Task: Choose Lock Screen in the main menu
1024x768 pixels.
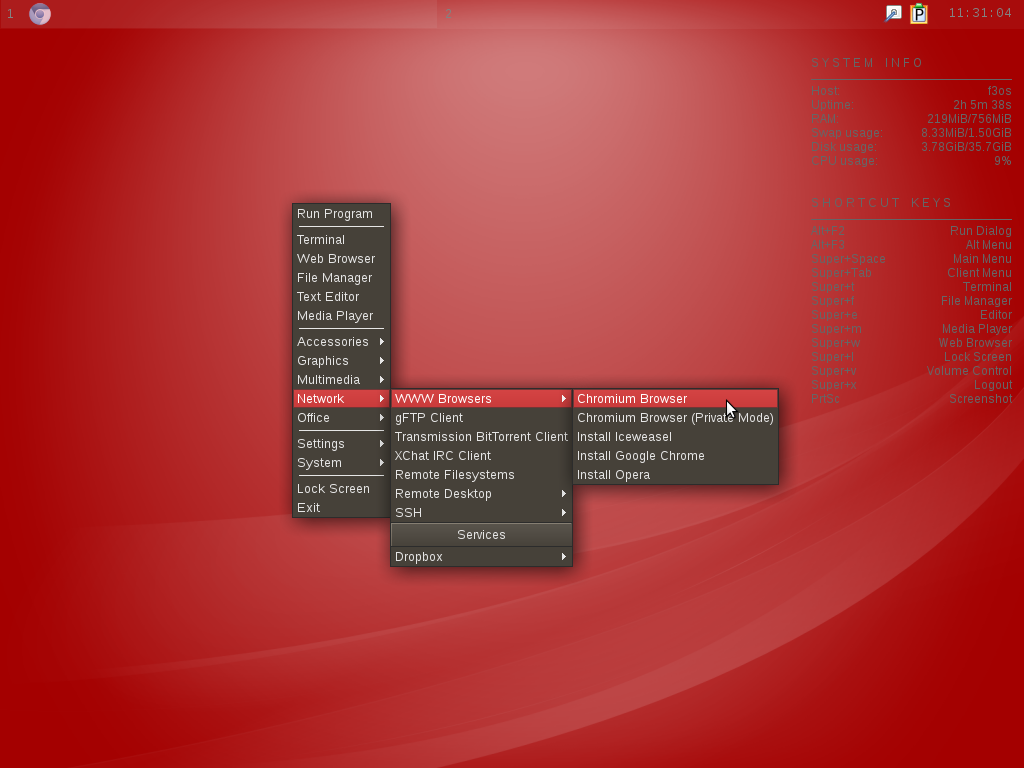Action: click(x=341, y=488)
